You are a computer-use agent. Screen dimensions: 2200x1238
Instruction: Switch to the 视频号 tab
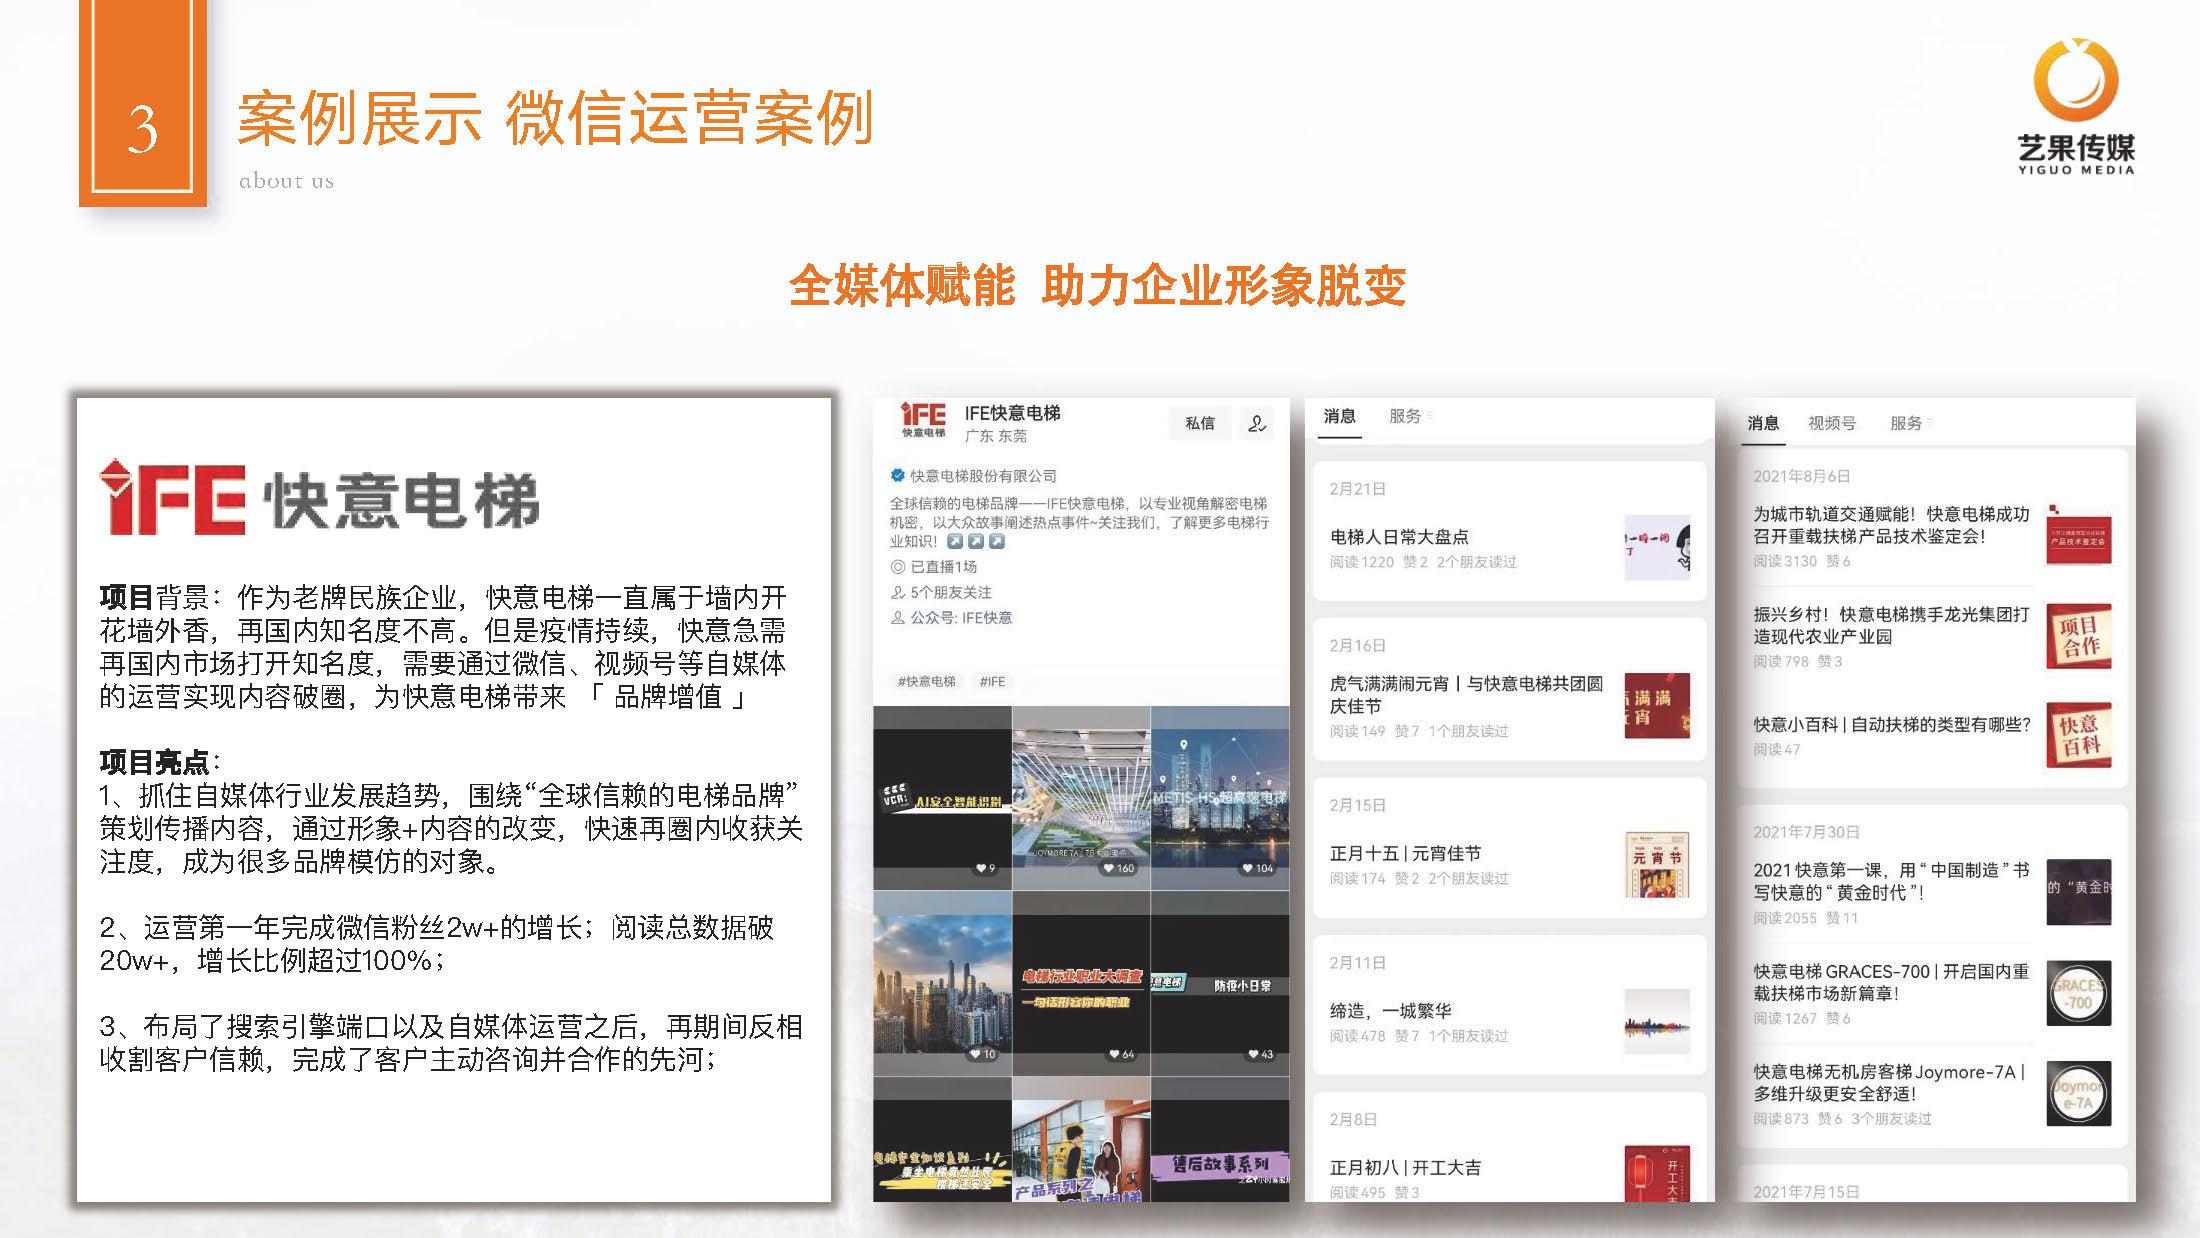tap(1831, 423)
